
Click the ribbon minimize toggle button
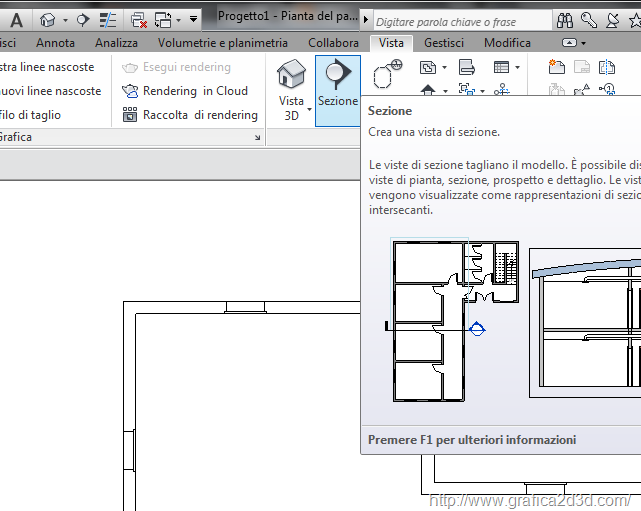click(x=569, y=43)
